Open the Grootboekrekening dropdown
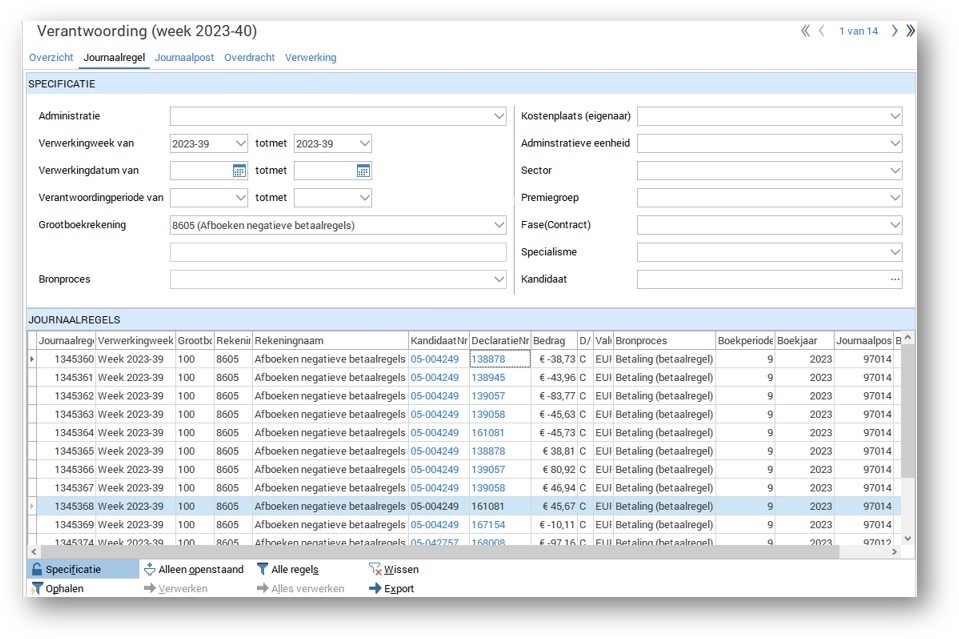This screenshot has height=639, width=959. tap(499, 226)
